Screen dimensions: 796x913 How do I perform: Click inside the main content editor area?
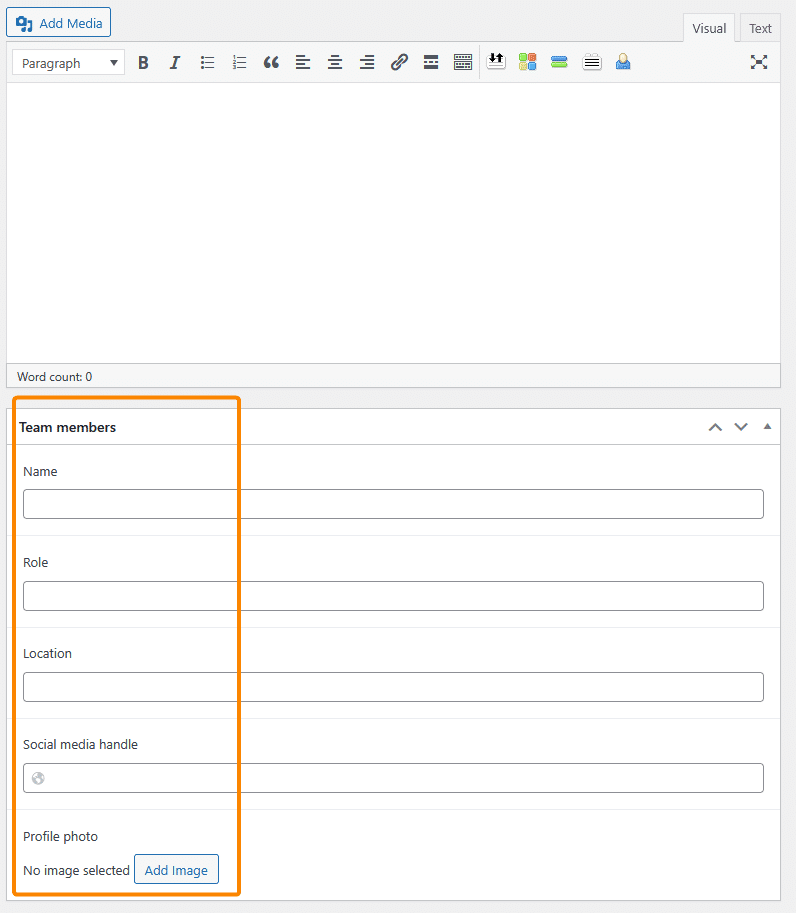pos(393,223)
